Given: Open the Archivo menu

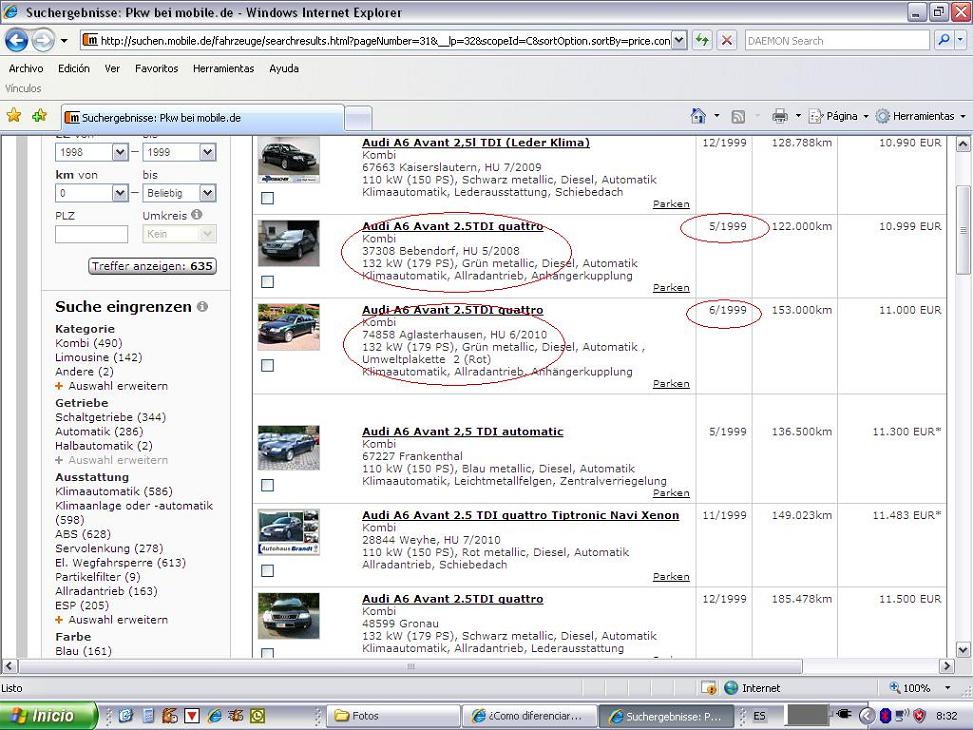Looking at the screenshot, I should coord(26,68).
